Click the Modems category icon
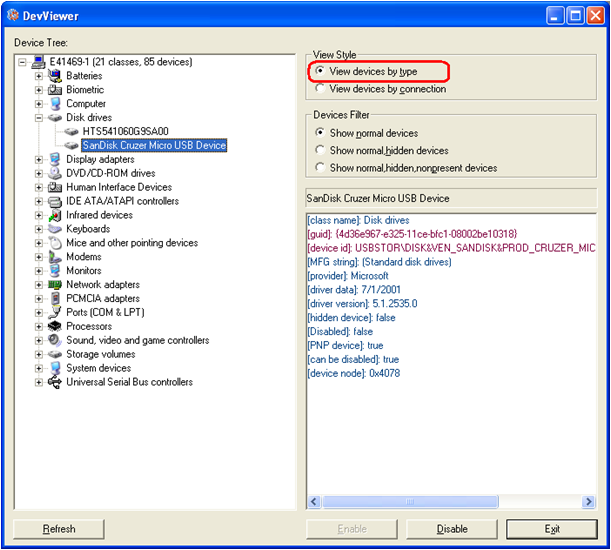The width and height of the screenshot is (611, 550). (55, 257)
